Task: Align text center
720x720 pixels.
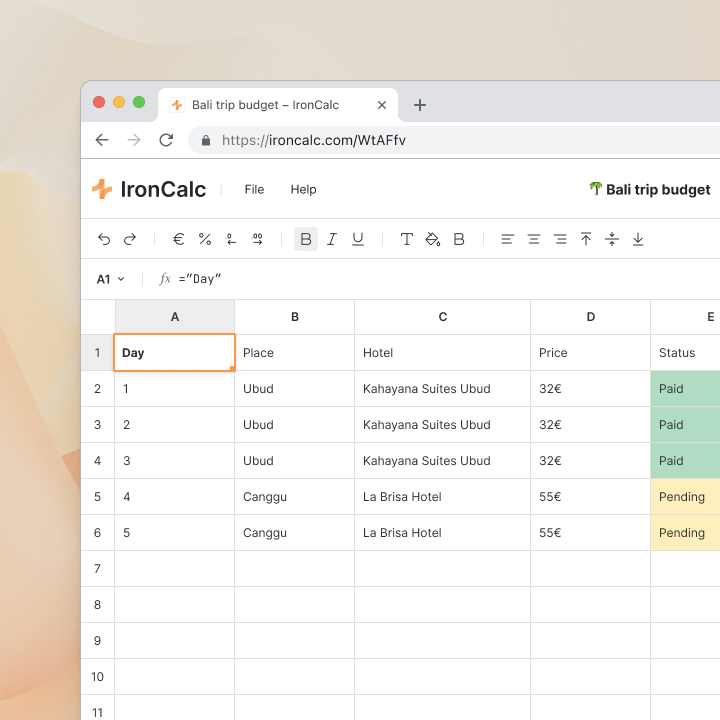Action: click(x=534, y=239)
